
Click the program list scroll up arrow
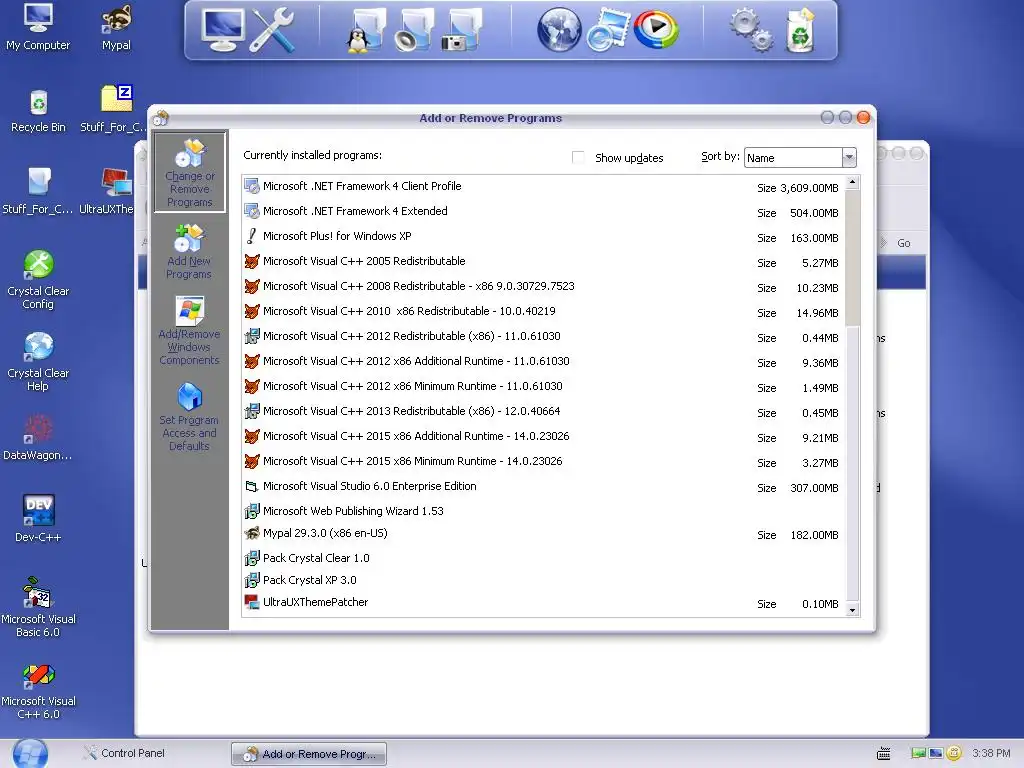852,183
